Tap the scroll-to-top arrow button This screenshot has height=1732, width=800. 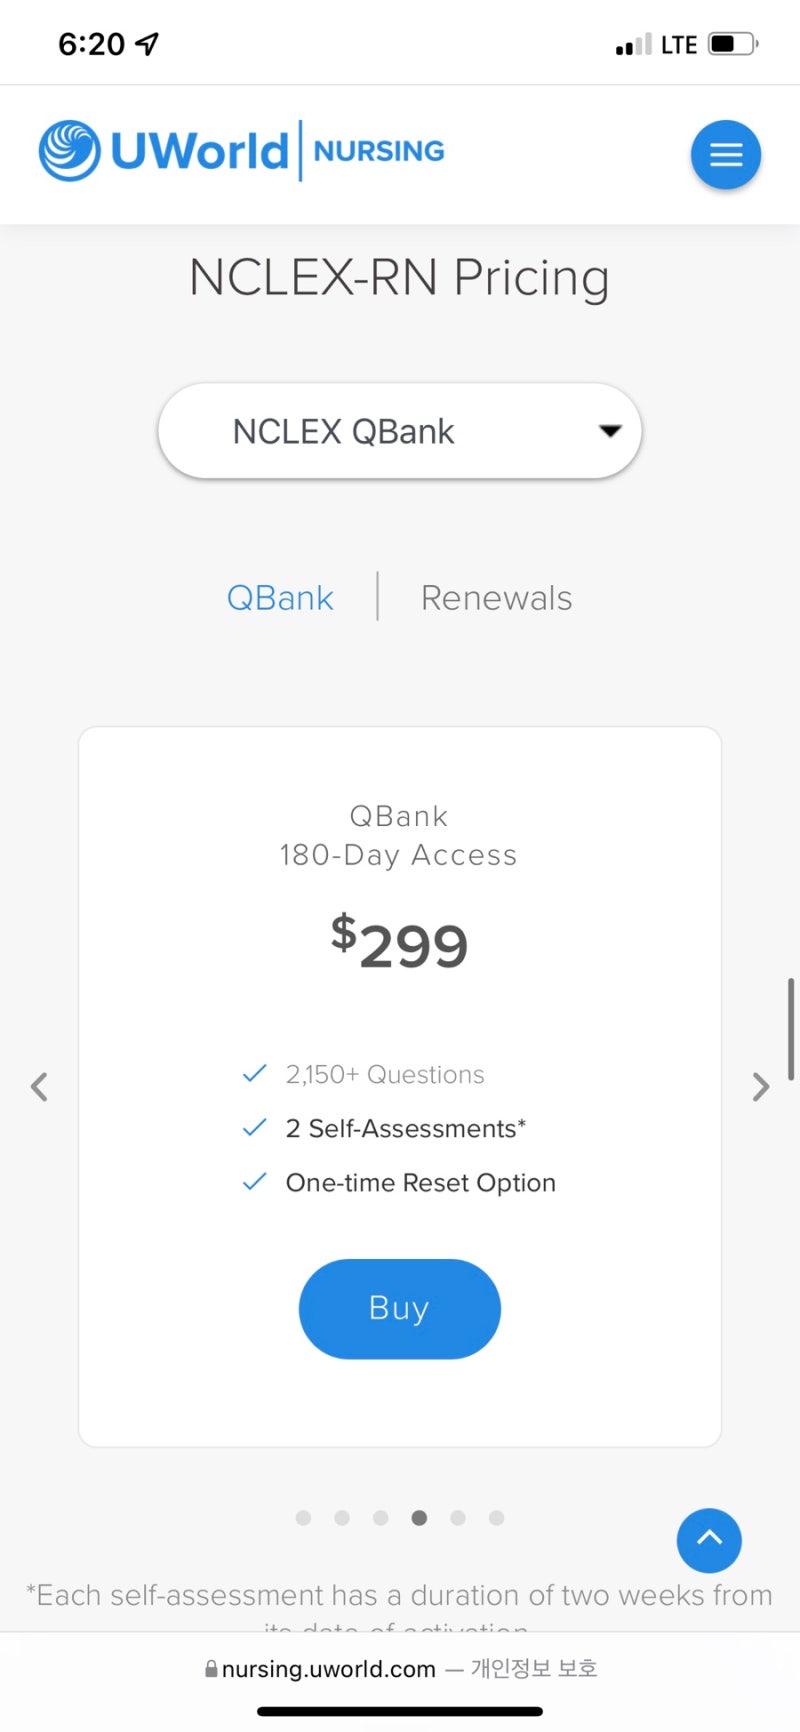pos(709,1540)
